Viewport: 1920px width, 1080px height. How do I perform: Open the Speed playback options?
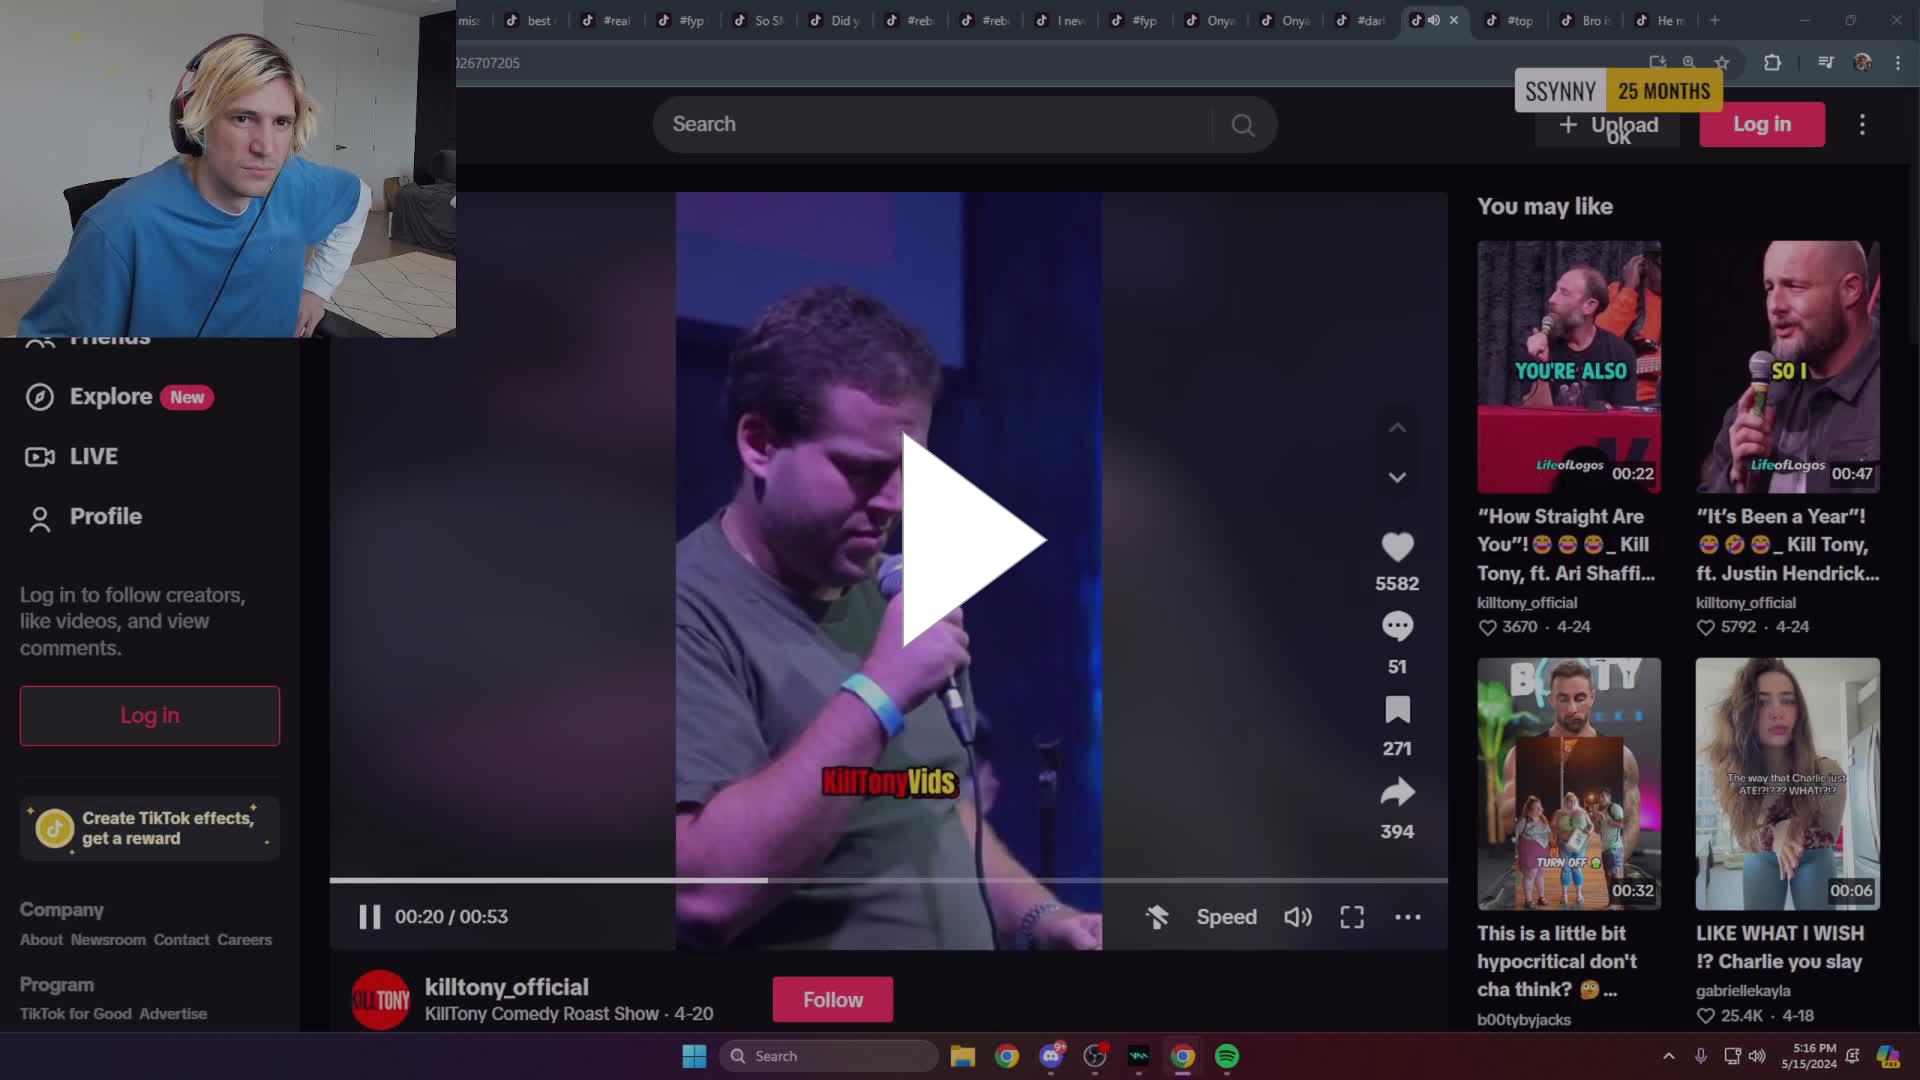coord(1226,917)
